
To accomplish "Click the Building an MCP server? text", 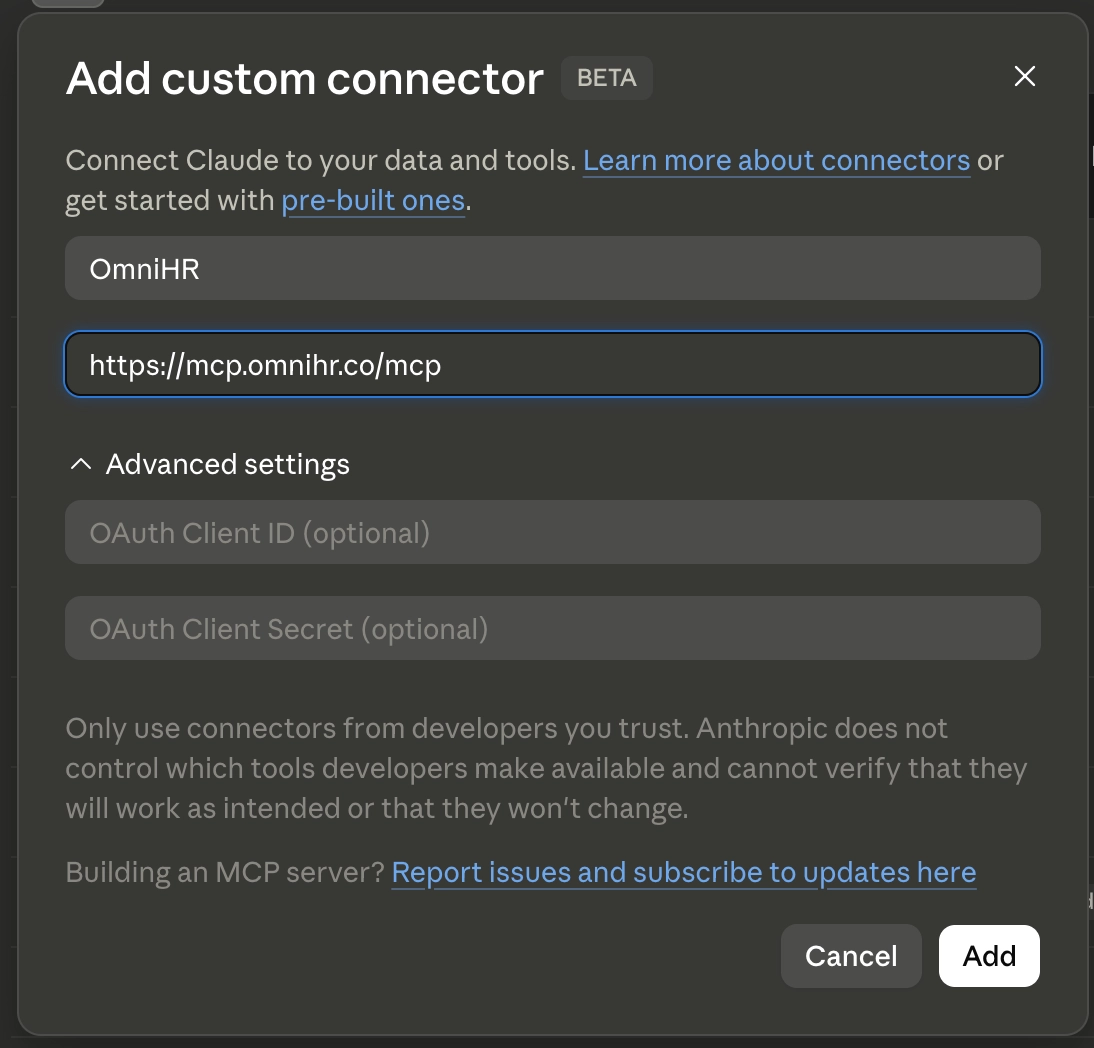I will click(225, 872).
